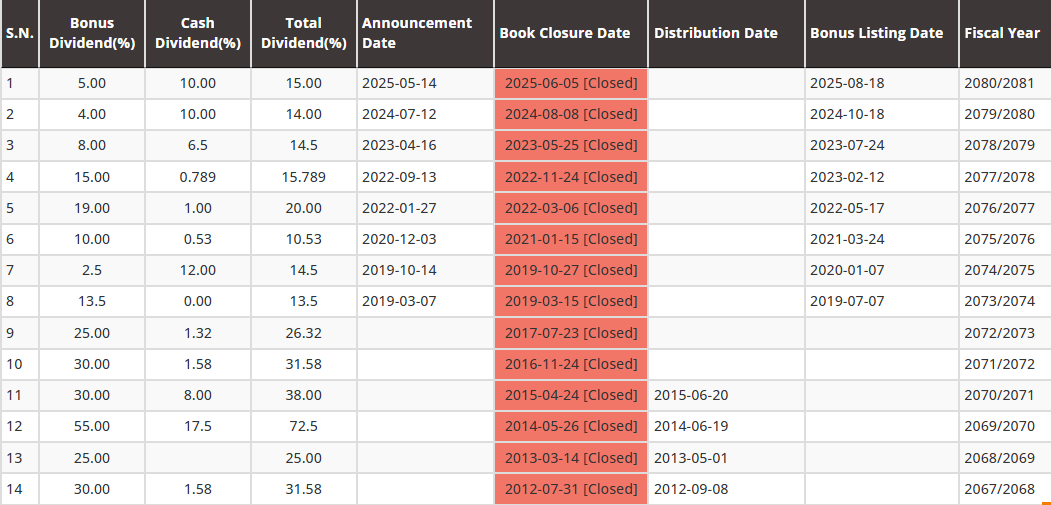The height and width of the screenshot is (505, 1051).
Task: Select total dividend value 72.5
Action: 304,426
